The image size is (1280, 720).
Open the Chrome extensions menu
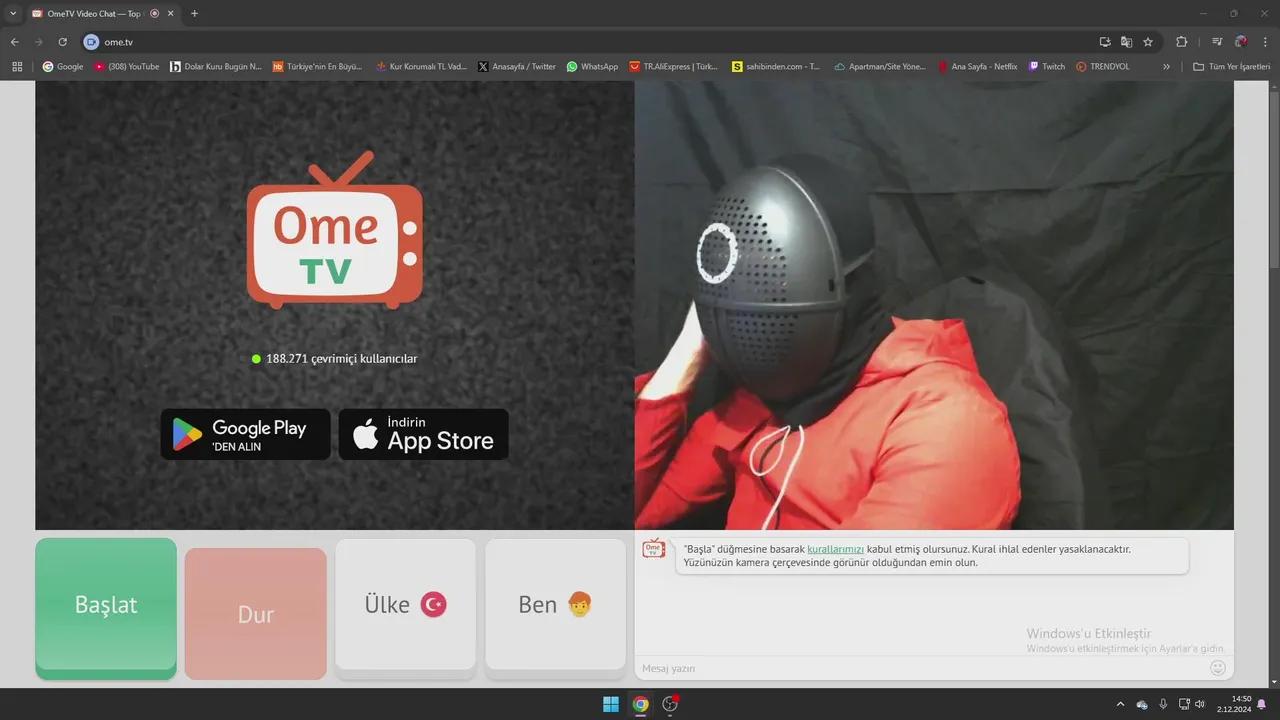[x=1181, y=42]
